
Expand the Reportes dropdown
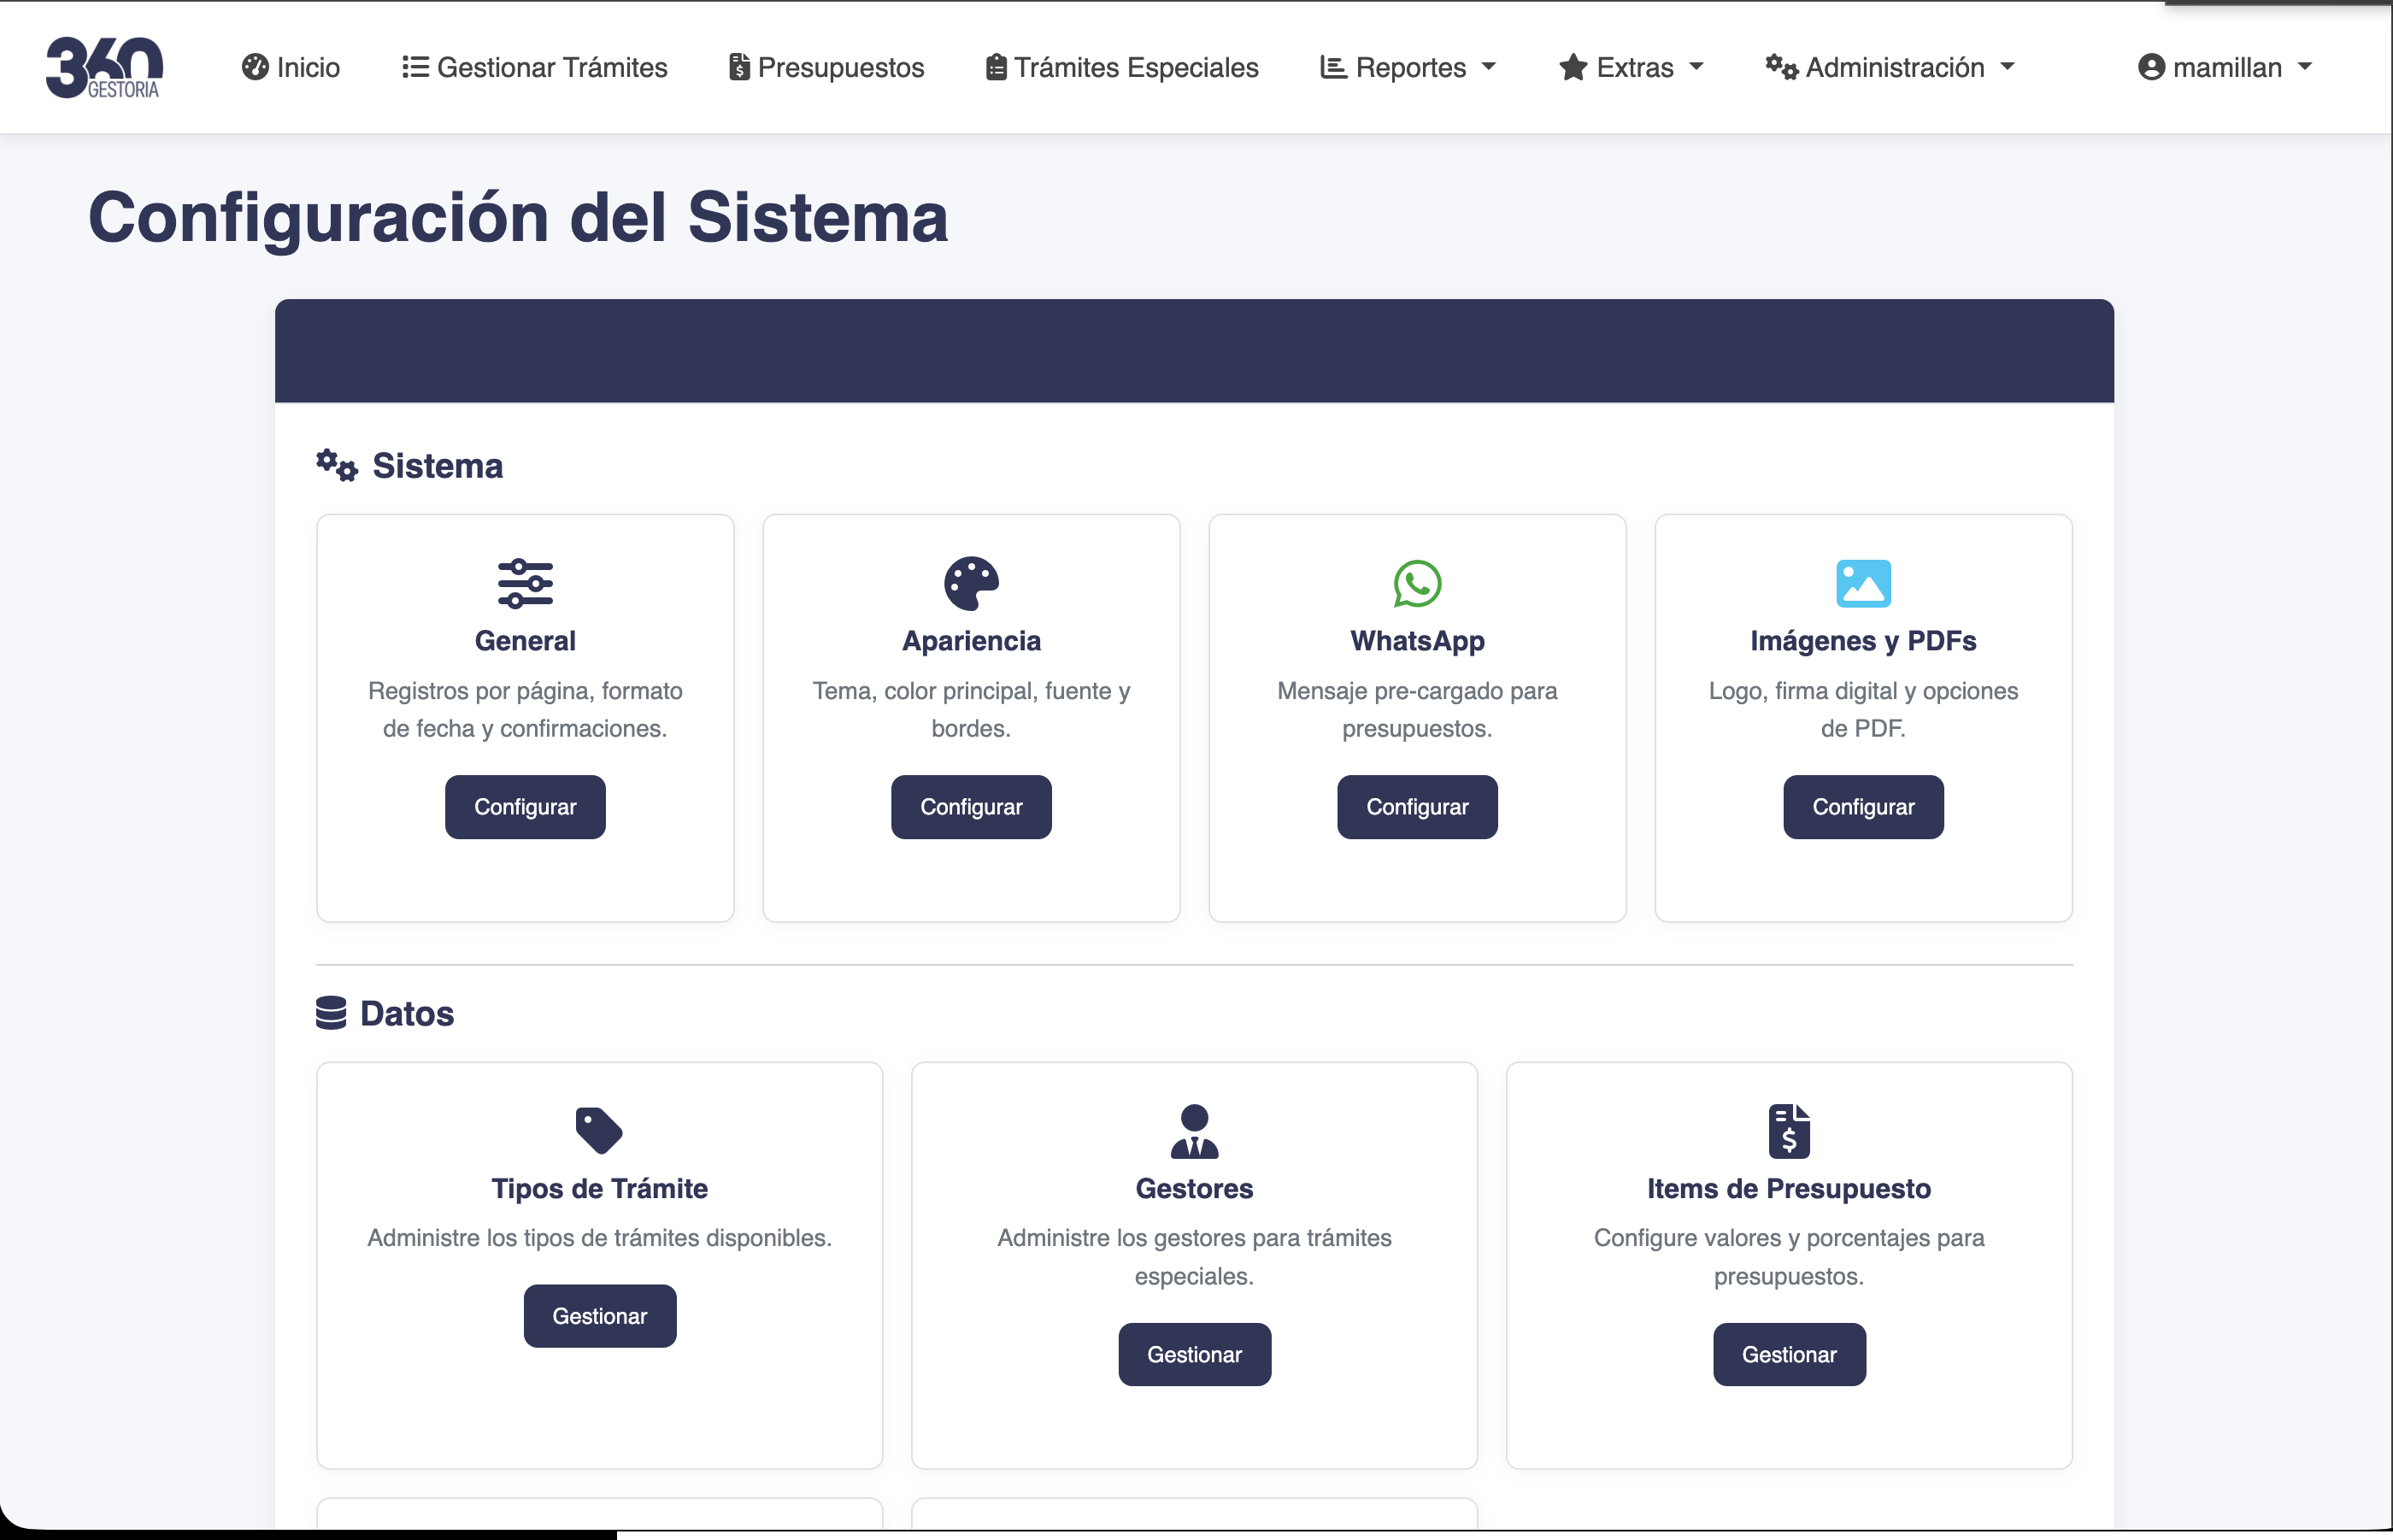[1407, 67]
